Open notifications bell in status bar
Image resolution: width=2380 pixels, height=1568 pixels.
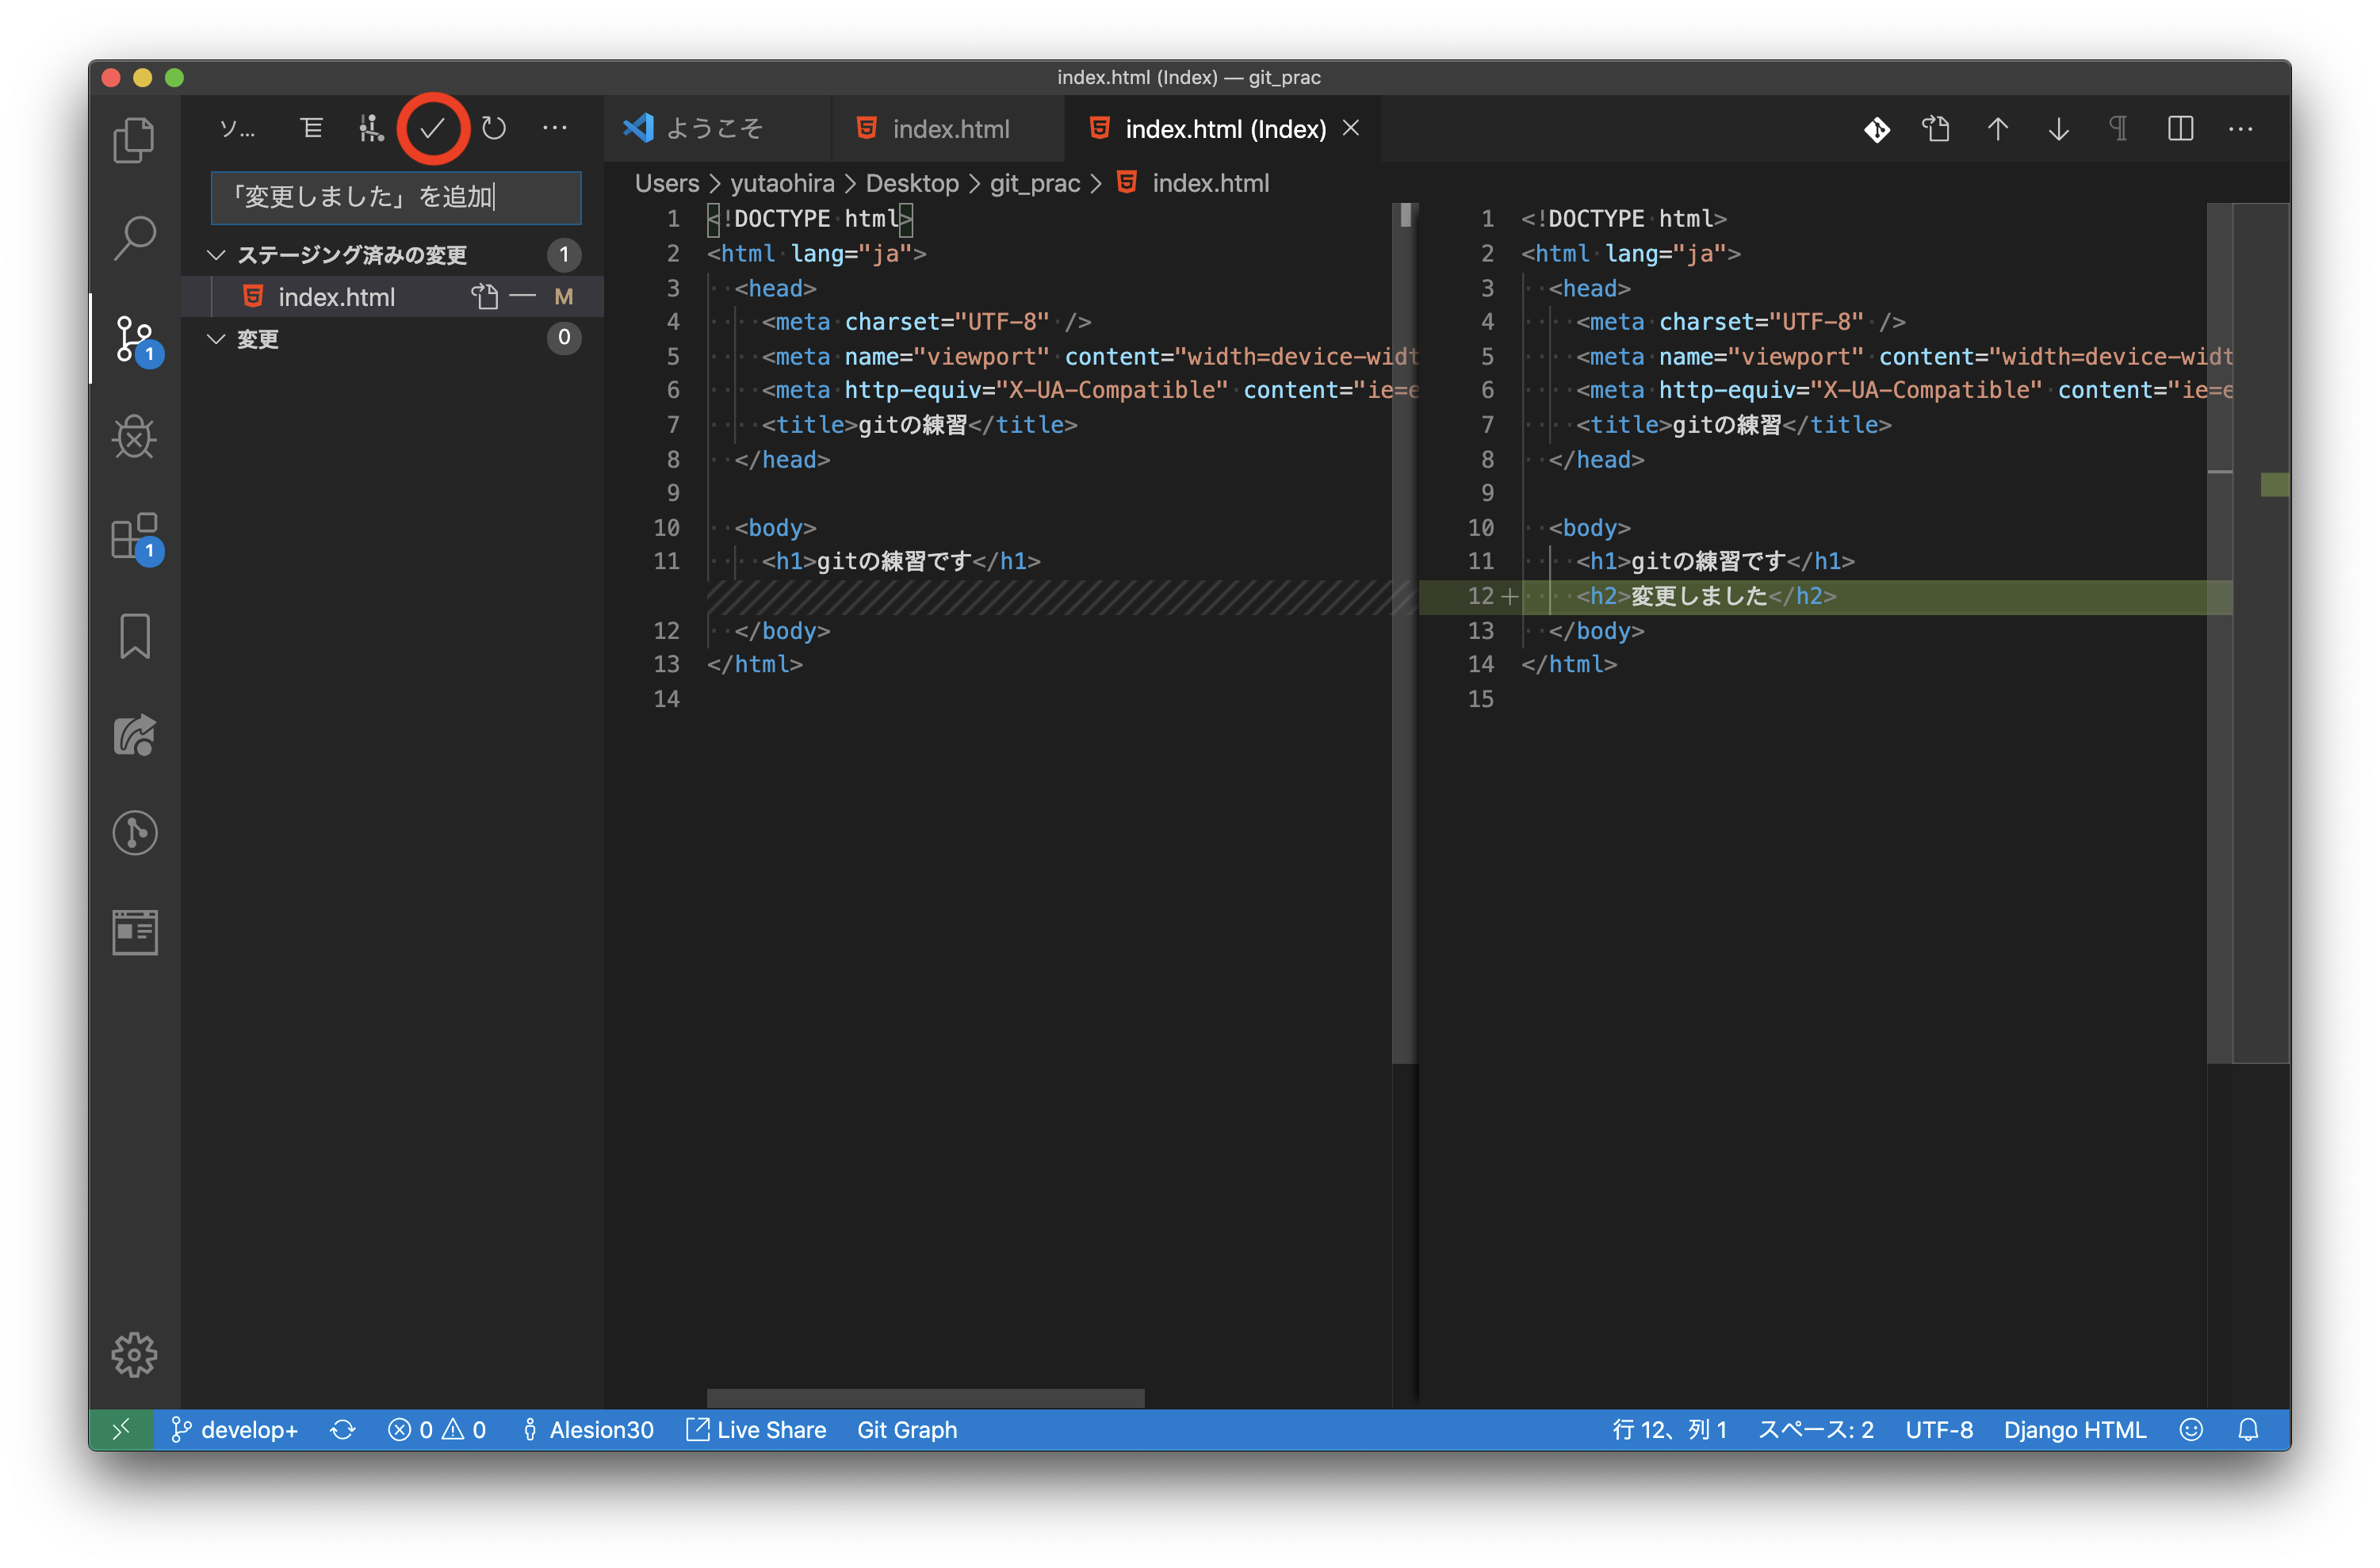pyautogui.click(x=2248, y=1430)
